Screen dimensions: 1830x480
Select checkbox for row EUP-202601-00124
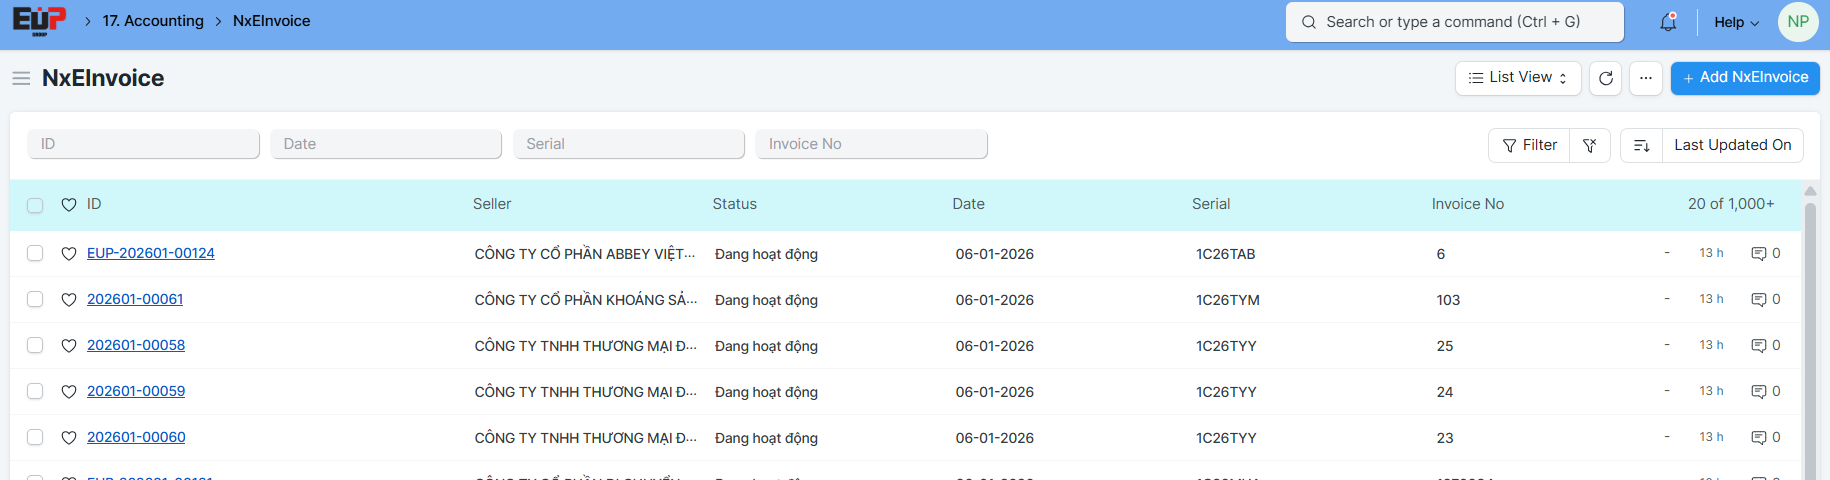click(x=35, y=254)
